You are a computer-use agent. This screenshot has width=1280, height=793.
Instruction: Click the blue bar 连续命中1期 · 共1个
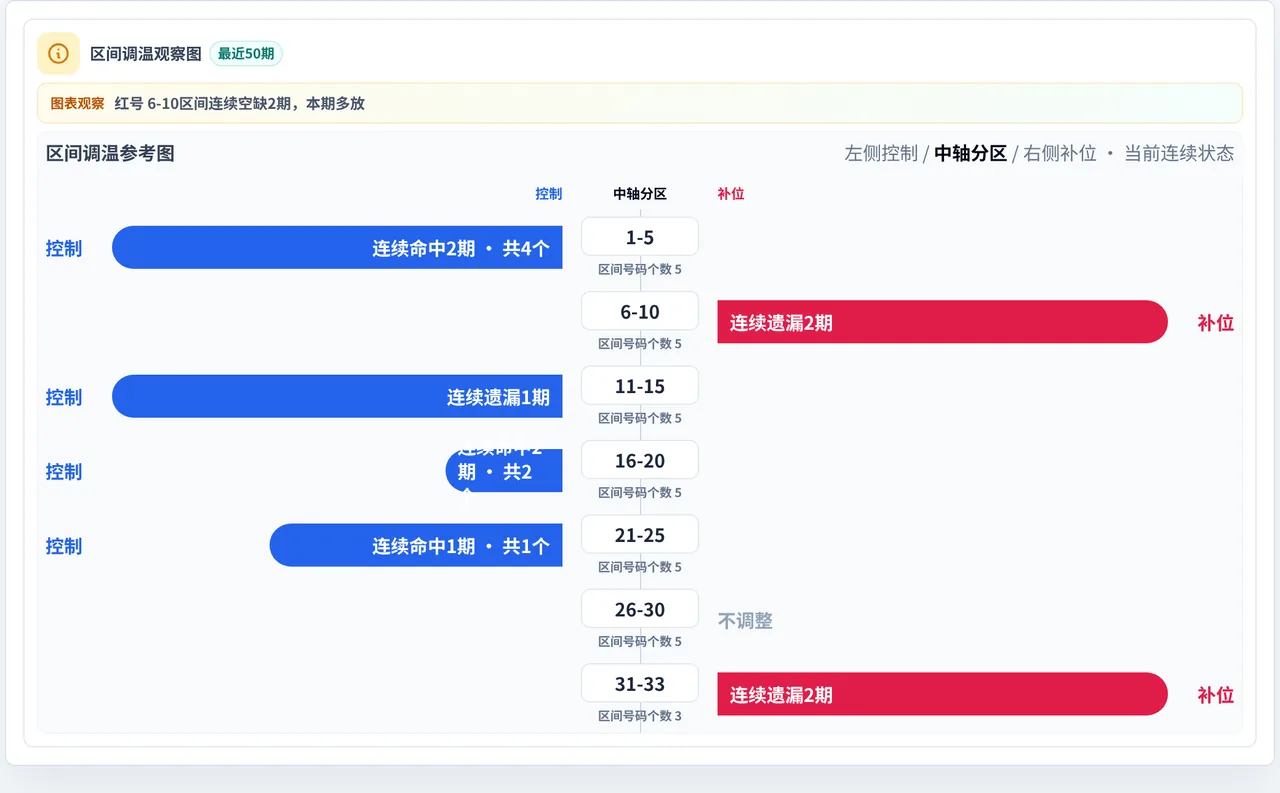click(416, 546)
